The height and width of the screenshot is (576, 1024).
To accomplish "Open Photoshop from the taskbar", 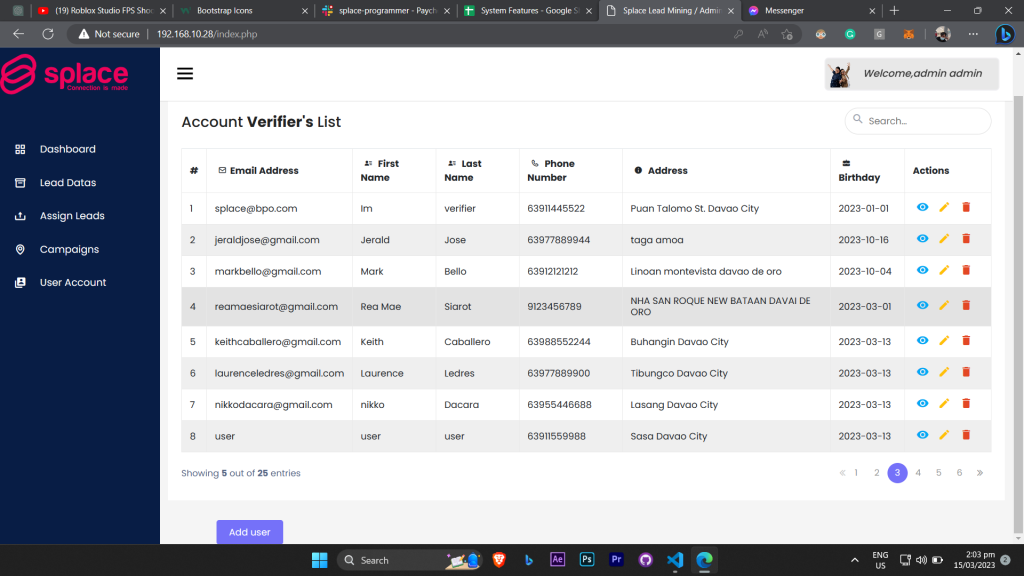I will coord(587,559).
